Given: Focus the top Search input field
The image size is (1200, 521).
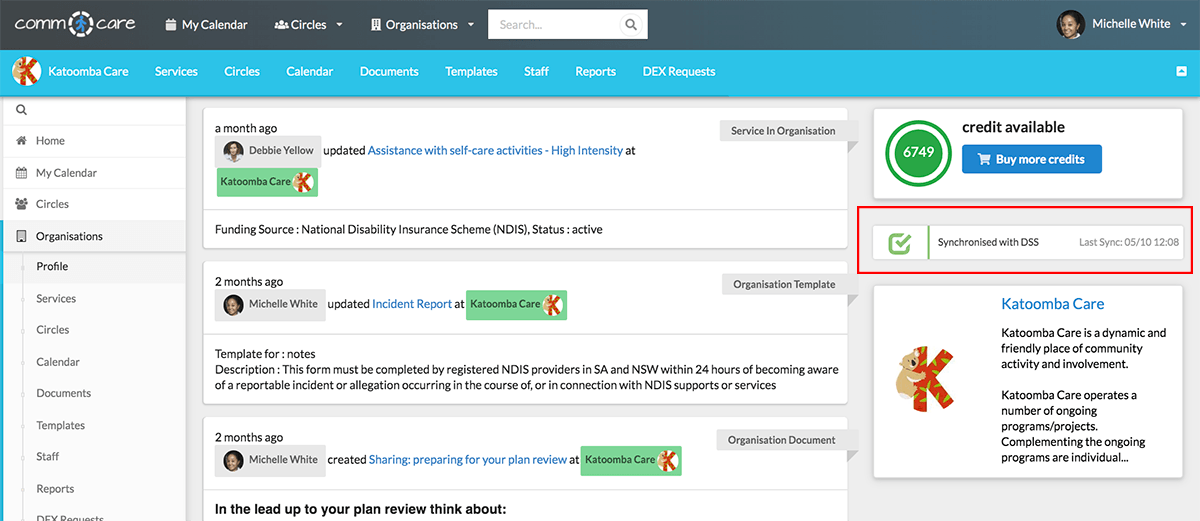Looking at the screenshot, I should (555, 25).
